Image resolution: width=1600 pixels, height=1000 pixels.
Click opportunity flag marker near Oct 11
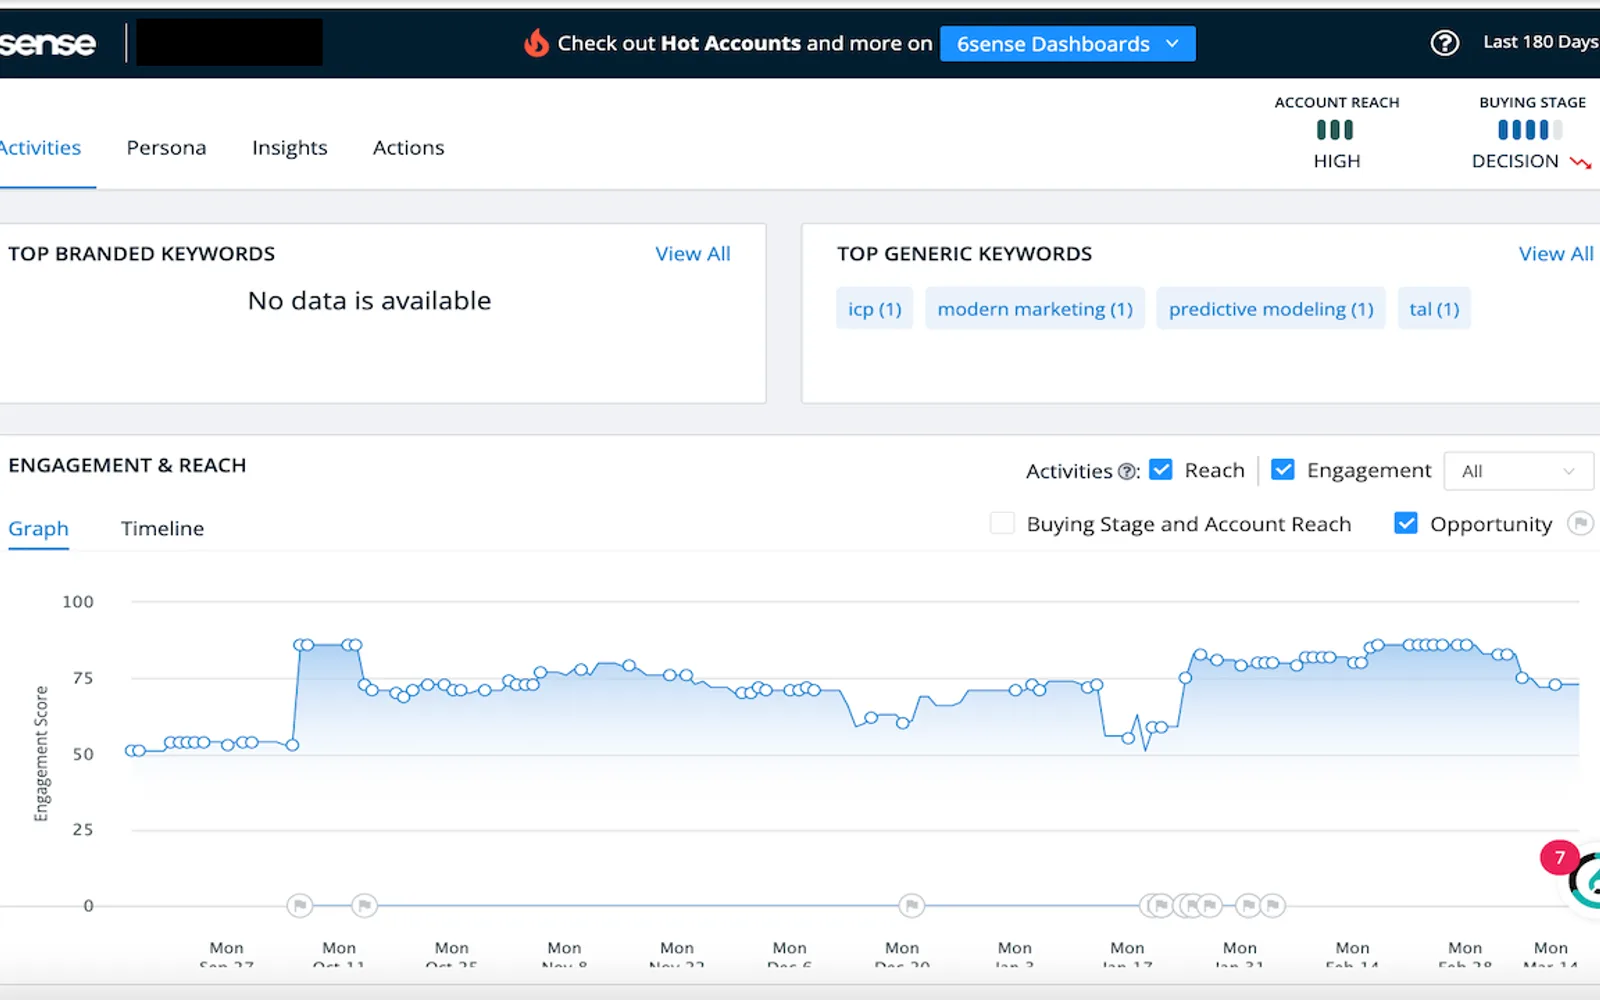click(364, 906)
